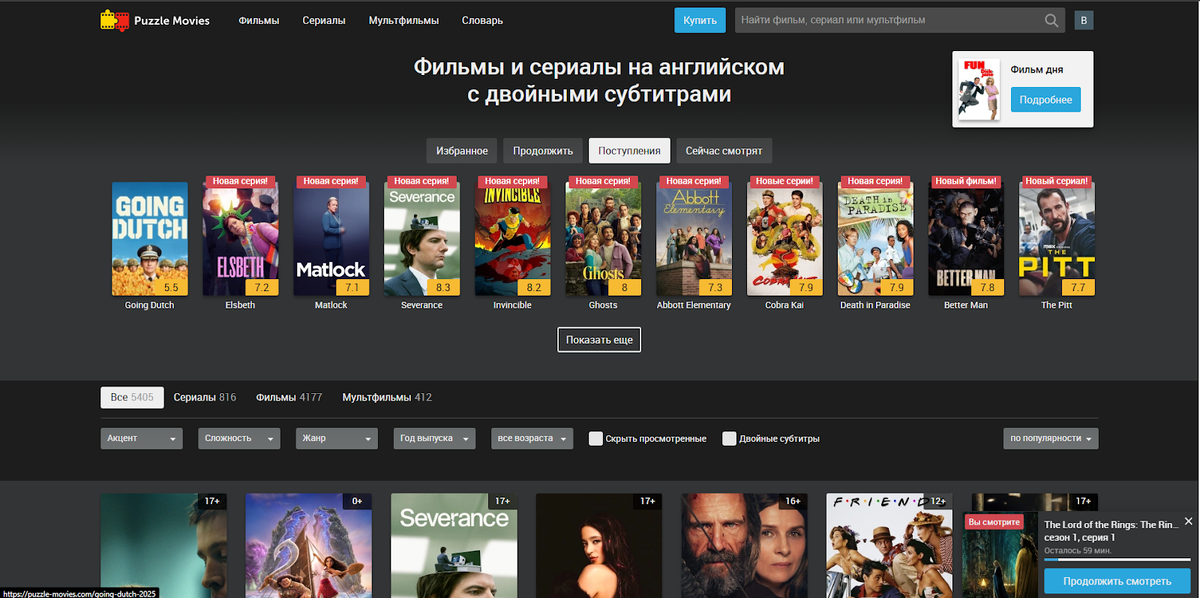Open the 'Год выпуска' dropdown
The width and height of the screenshot is (1200, 598).
pos(435,438)
